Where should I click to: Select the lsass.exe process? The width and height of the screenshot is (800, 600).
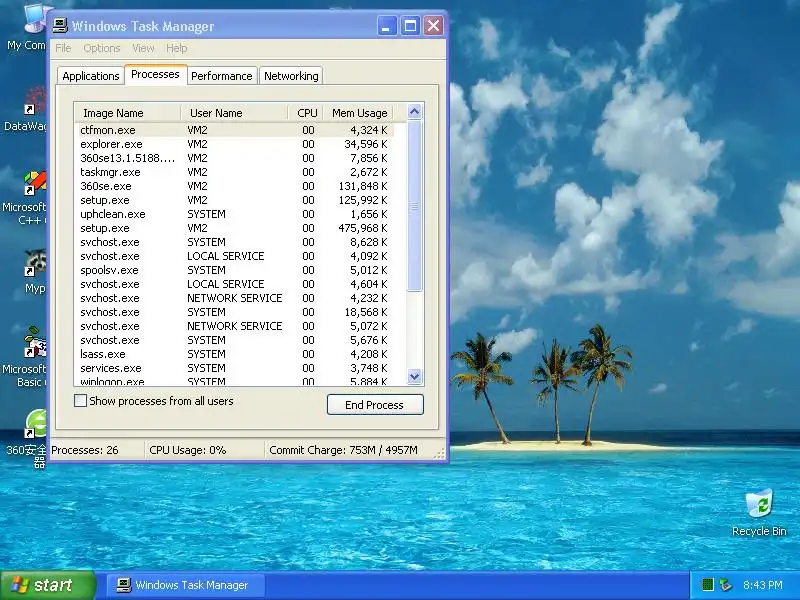[235, 354]
